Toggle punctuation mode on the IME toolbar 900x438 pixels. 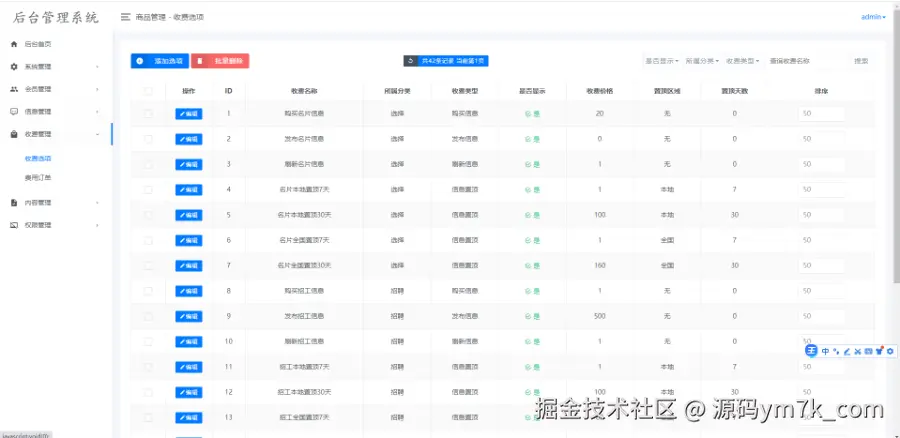pyautogui.click(x=836, y=351)
